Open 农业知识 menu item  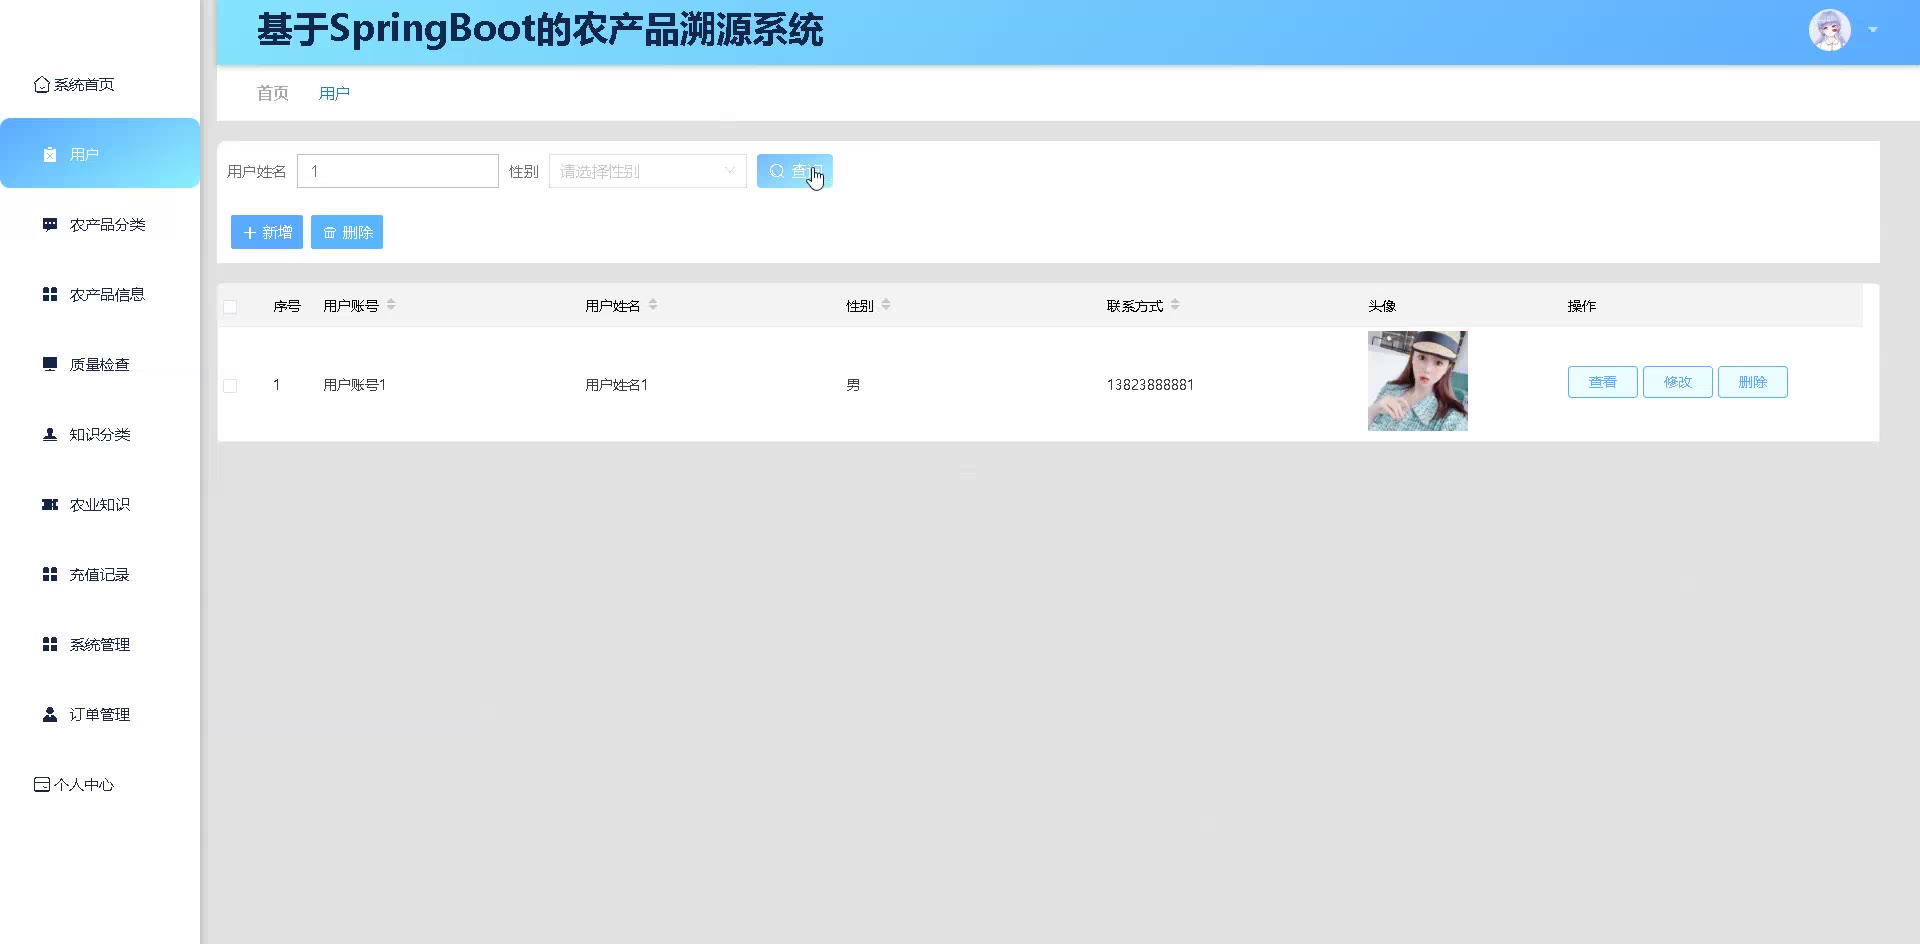[x=100, y=505]
